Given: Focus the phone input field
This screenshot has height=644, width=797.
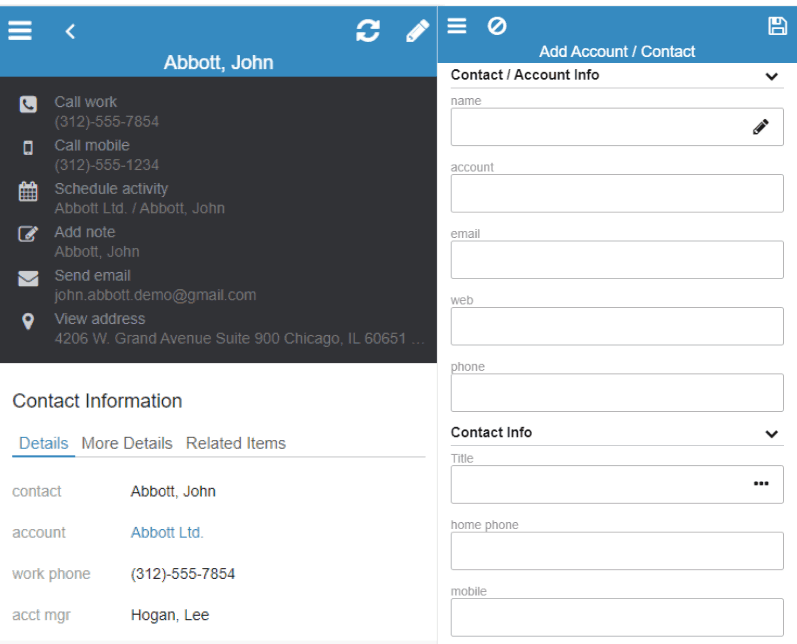Looking at the screenshot, I should point(617,392).
